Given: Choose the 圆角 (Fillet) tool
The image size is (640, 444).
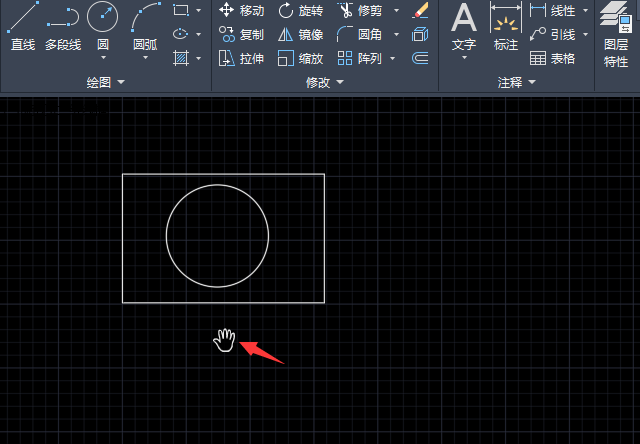Looking at the screenshot, I should pyautogui.click(x=359, y=34).
